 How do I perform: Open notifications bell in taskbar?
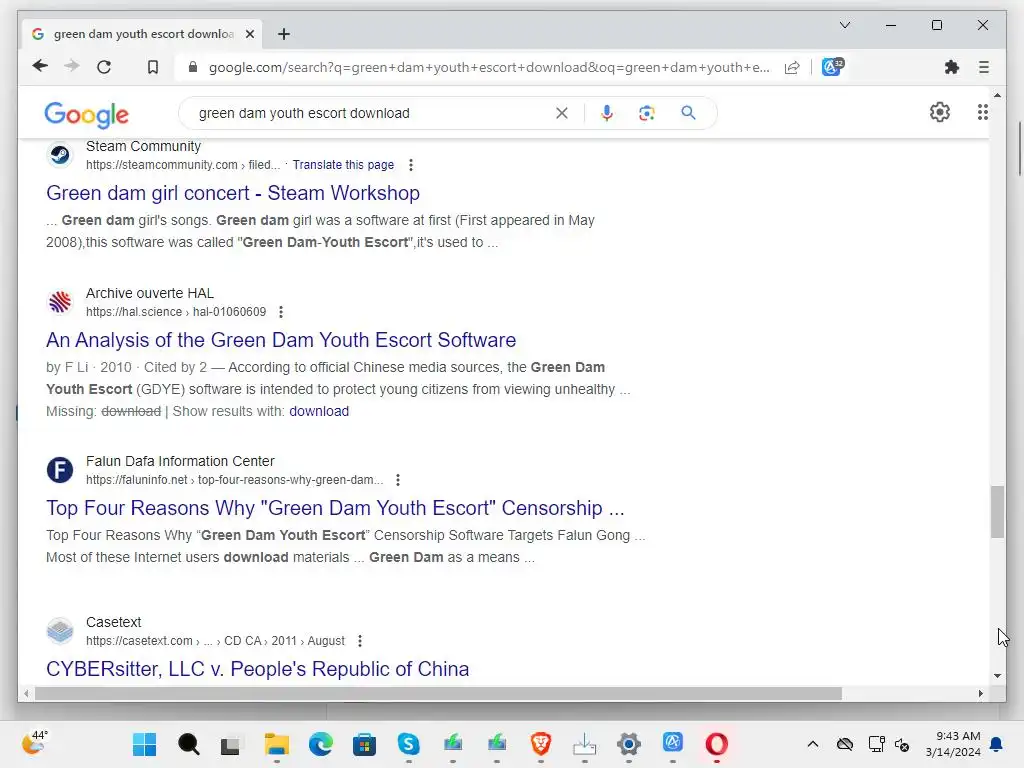tap(996, 744)
